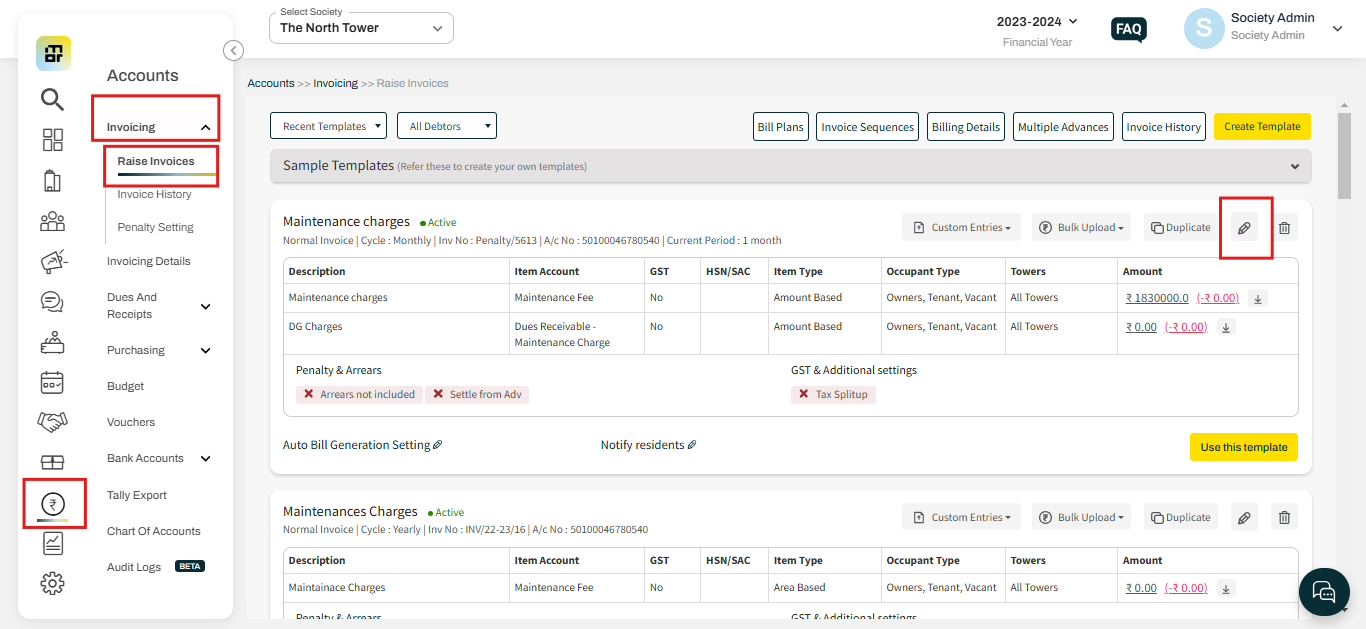
Task: Collapse the Sample Templates section
Action: (1294, 166)
